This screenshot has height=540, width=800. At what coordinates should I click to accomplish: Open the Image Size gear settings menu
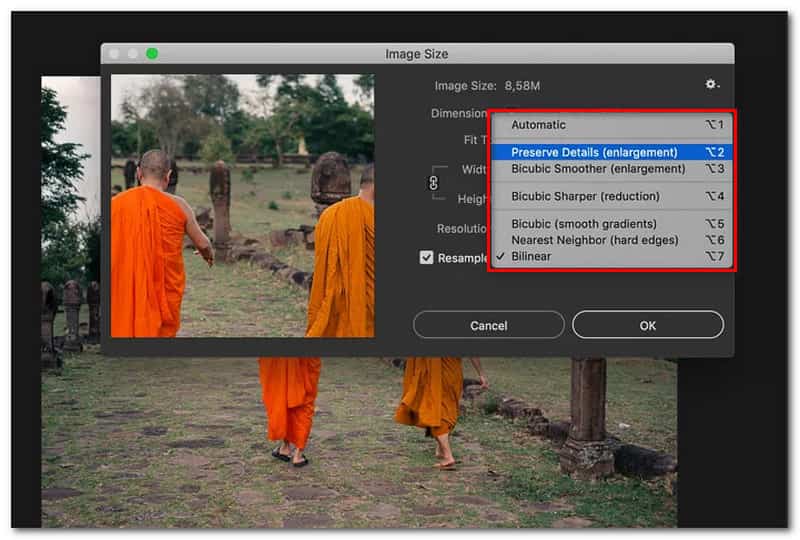click(x=712, y=84)
